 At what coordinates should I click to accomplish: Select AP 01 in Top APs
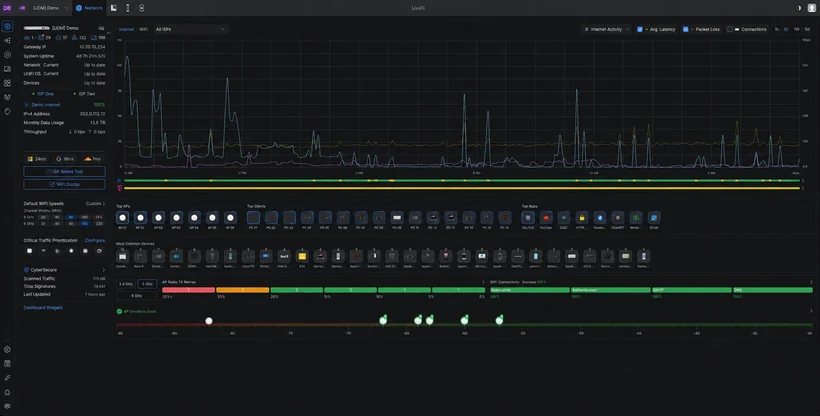click(122, 218)
